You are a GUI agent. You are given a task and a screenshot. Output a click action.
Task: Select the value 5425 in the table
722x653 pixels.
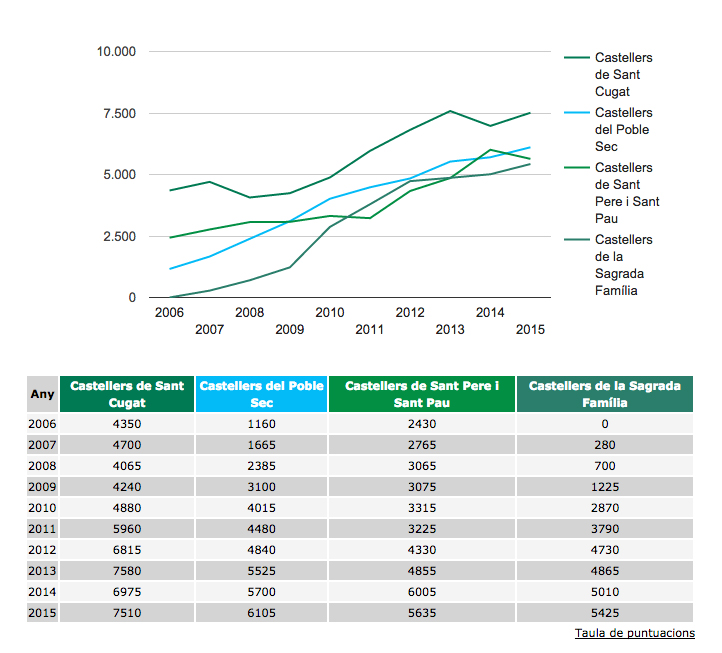pyautogui.click(x=605, y=613)
